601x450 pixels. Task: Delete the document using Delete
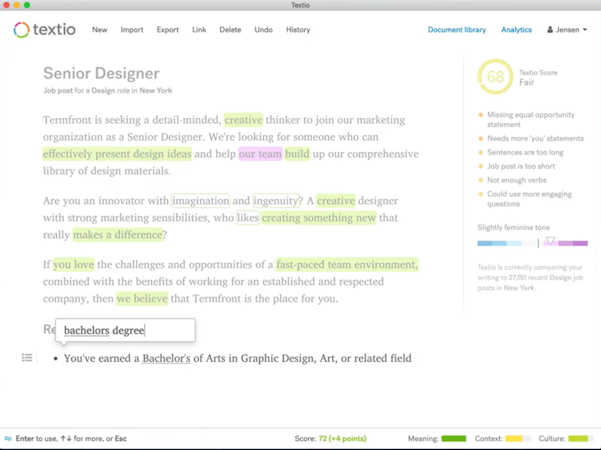(230, 30)
